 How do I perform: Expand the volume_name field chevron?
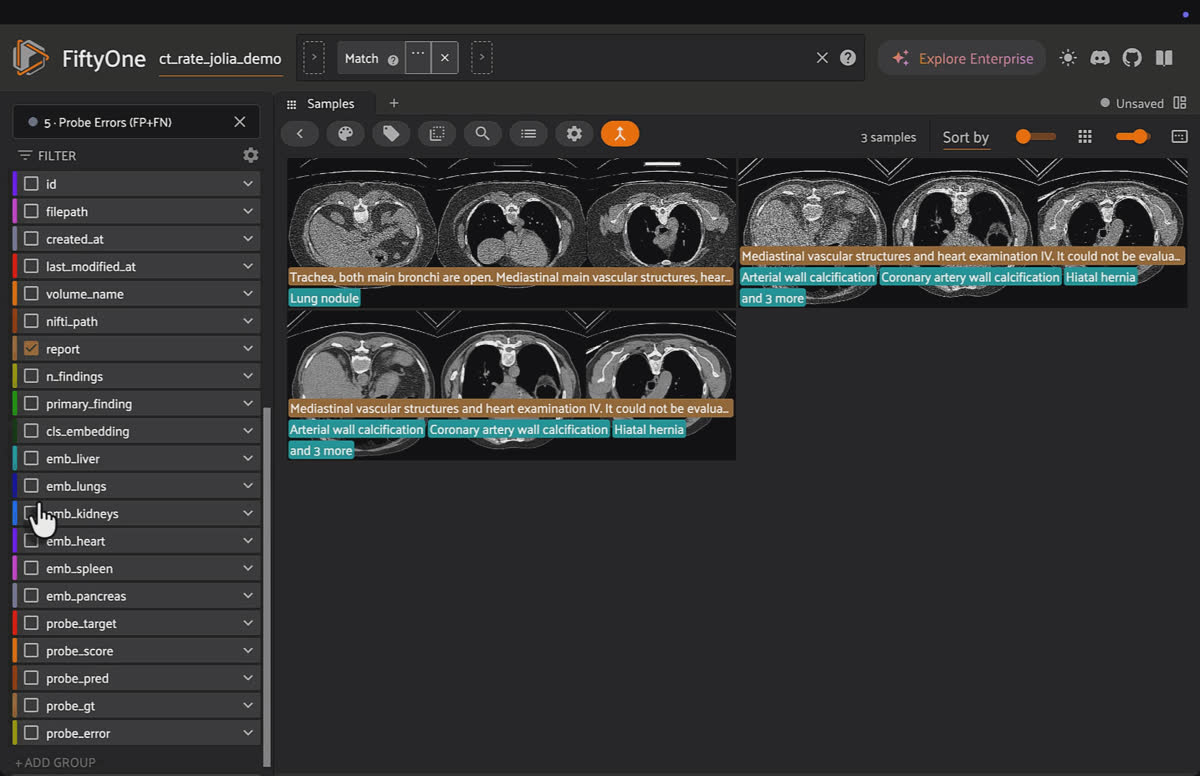pos(248,294)
